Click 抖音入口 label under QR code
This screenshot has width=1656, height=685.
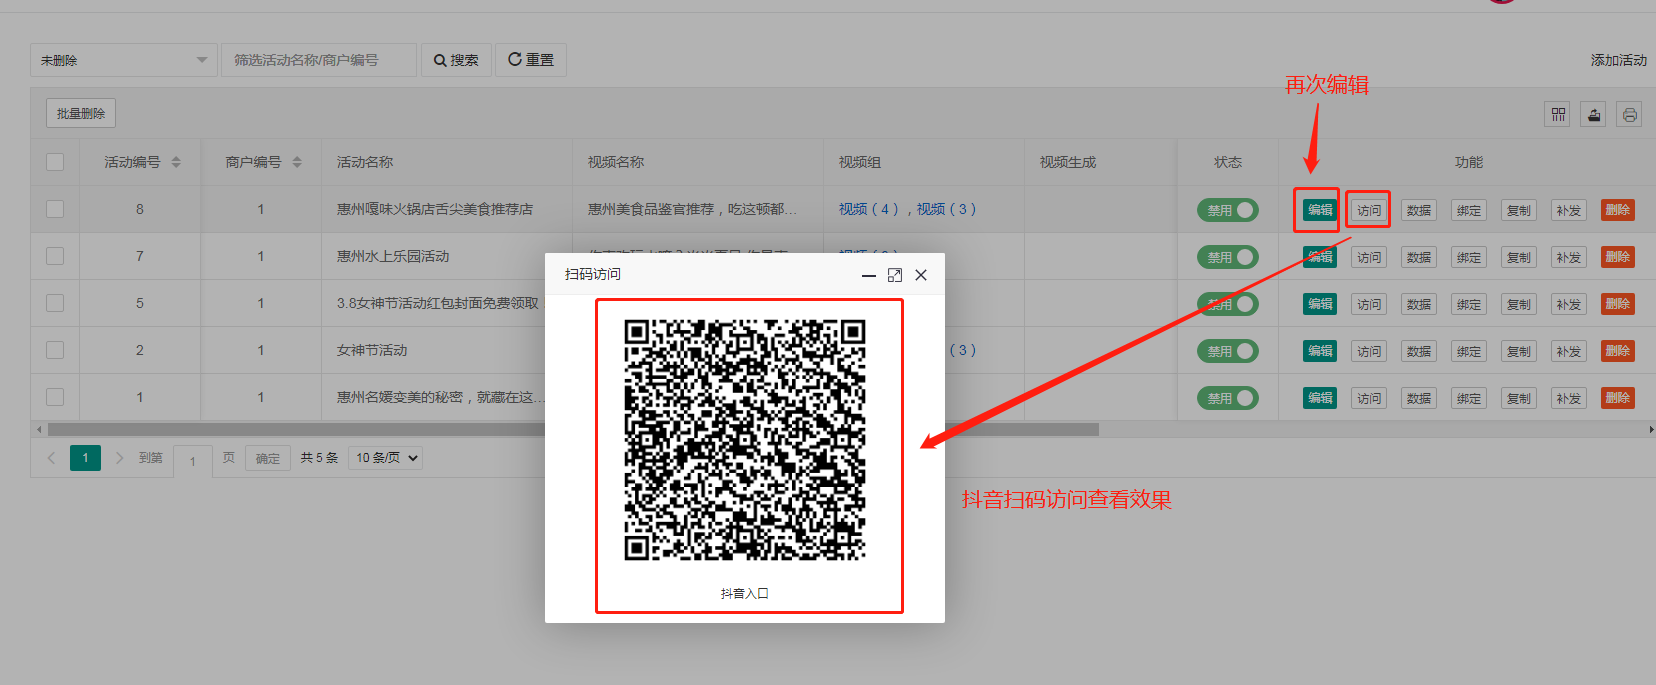pyautogui.click(x=745, y=593)
